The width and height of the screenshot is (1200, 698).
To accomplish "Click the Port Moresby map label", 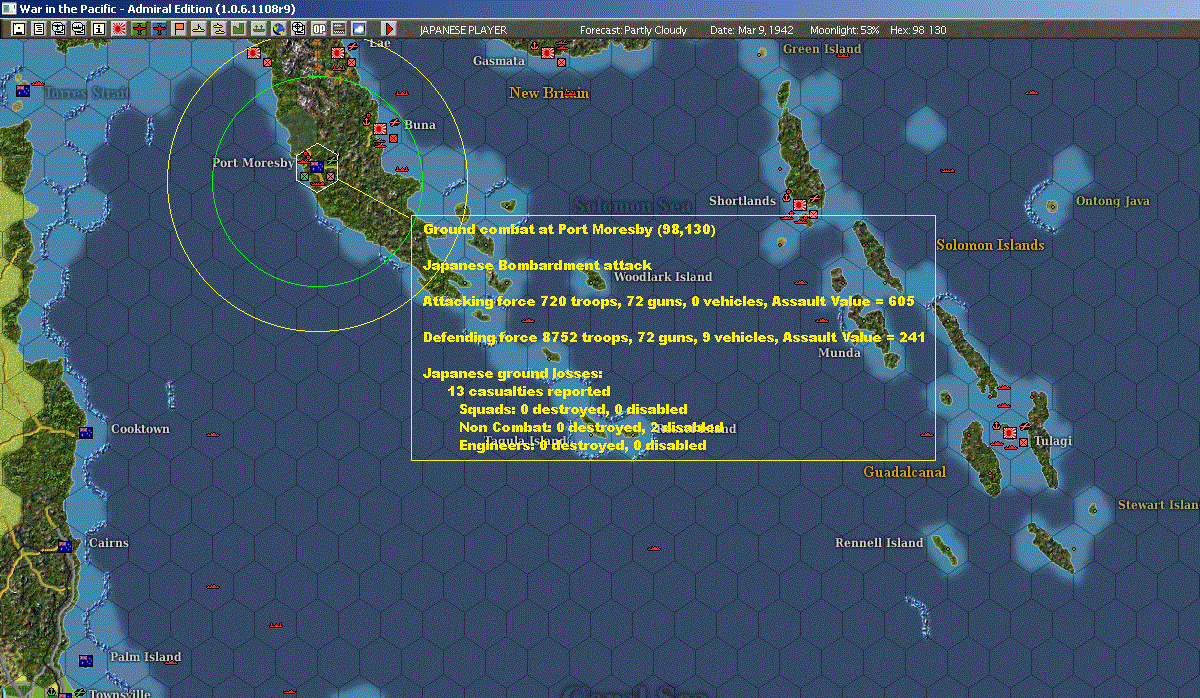I will (x=253, y=163).
